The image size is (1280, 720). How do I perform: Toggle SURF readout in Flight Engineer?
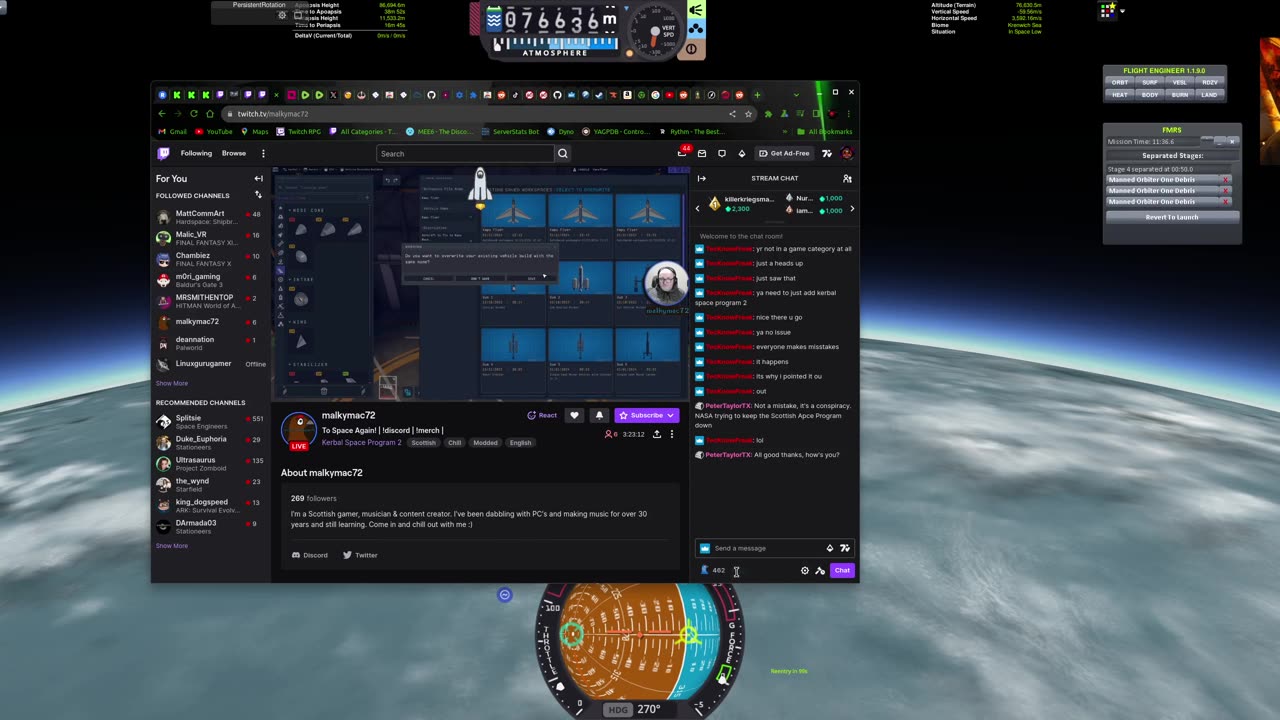pyautogui.click(x=1150, y=82)
